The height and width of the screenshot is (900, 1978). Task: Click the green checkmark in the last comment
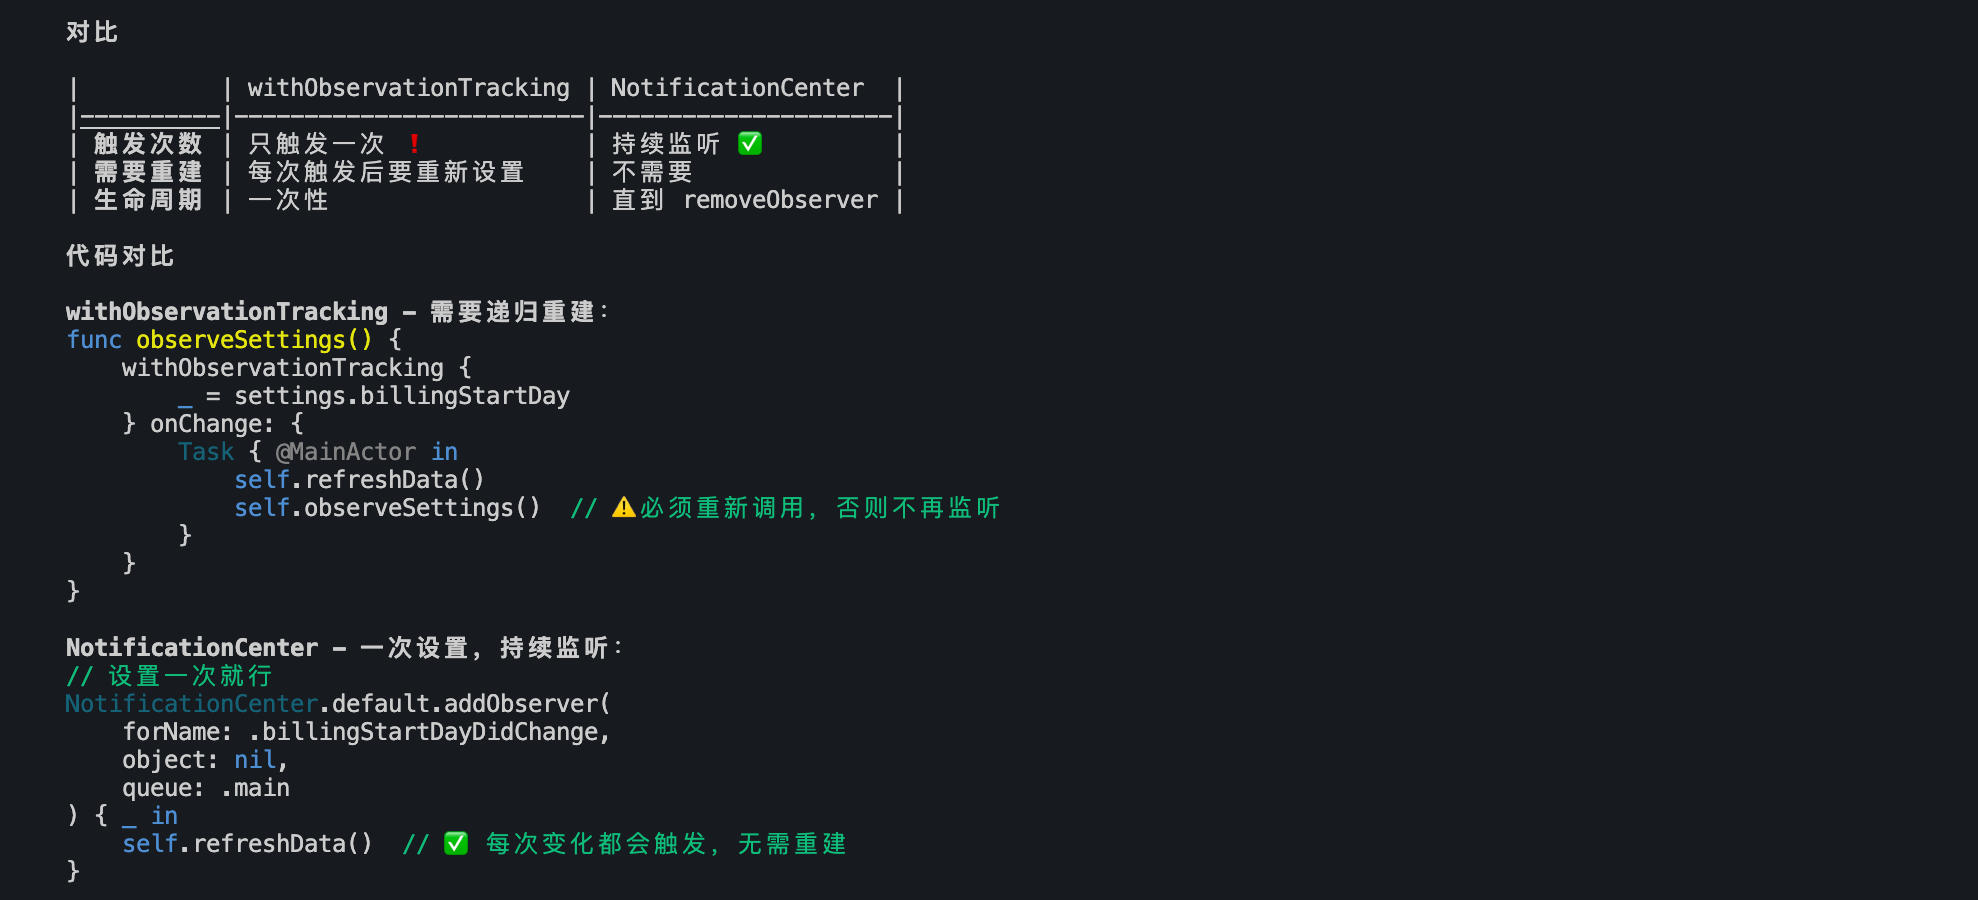456,844
